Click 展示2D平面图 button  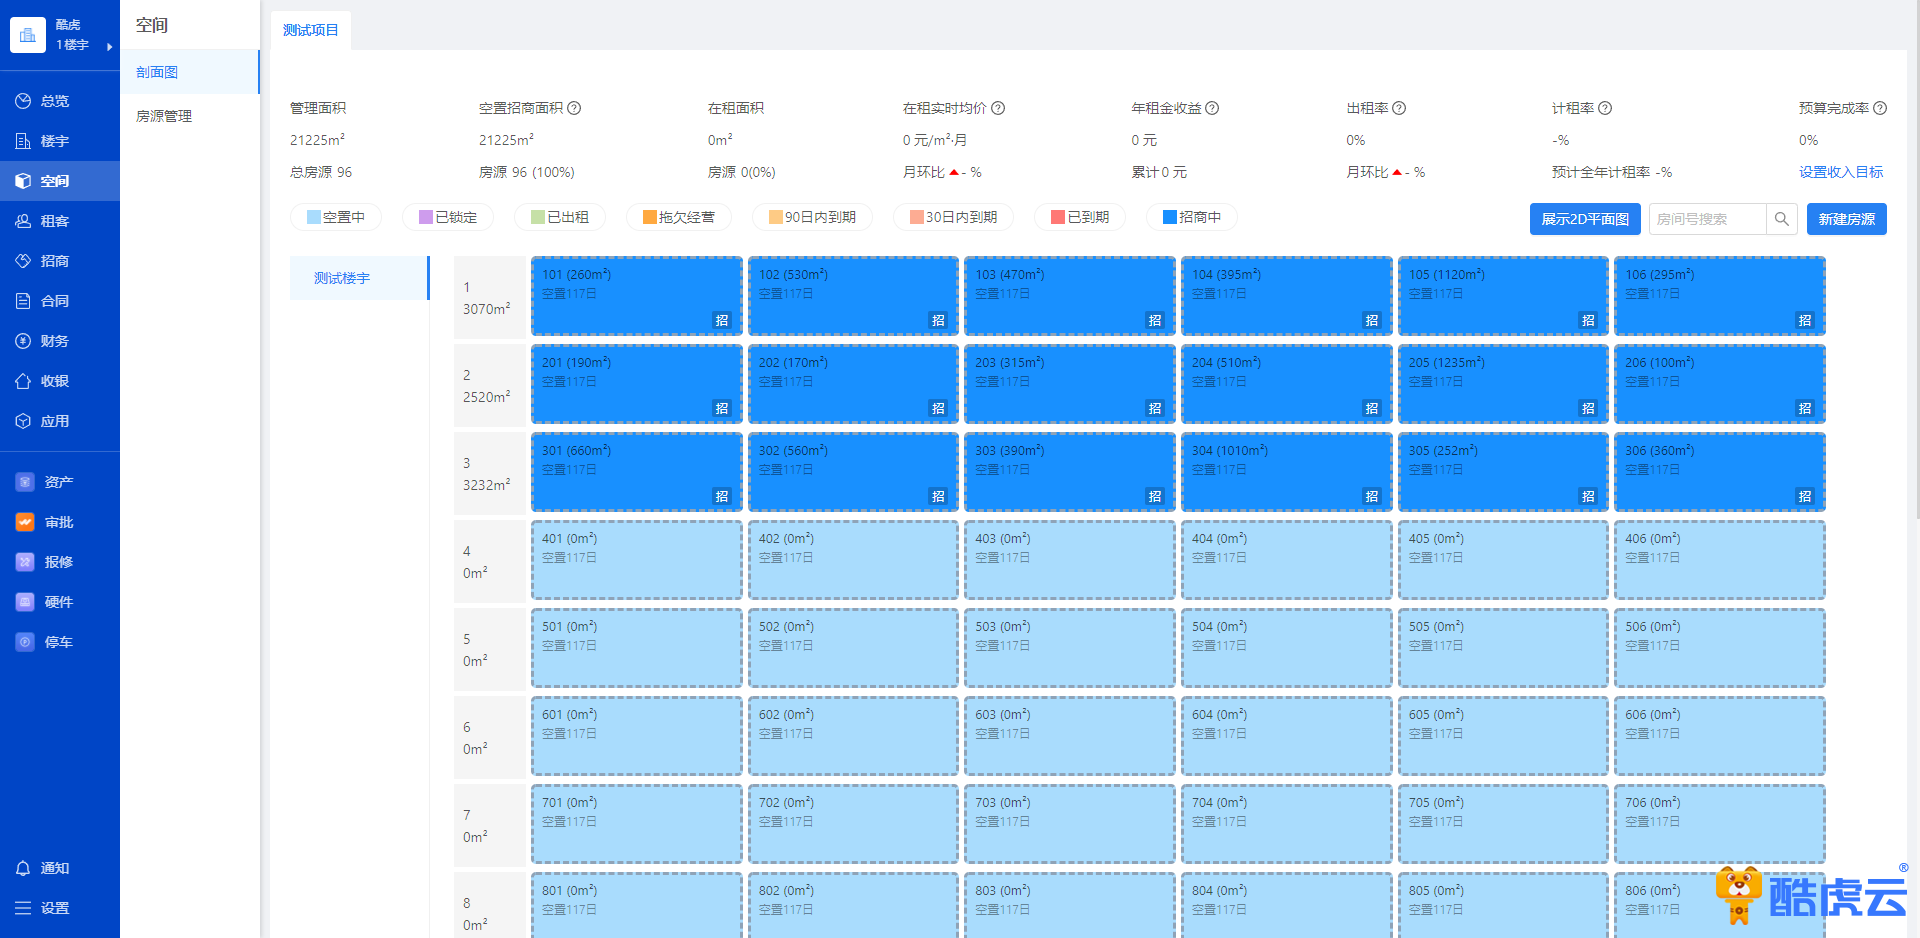tap(1585, 219)
